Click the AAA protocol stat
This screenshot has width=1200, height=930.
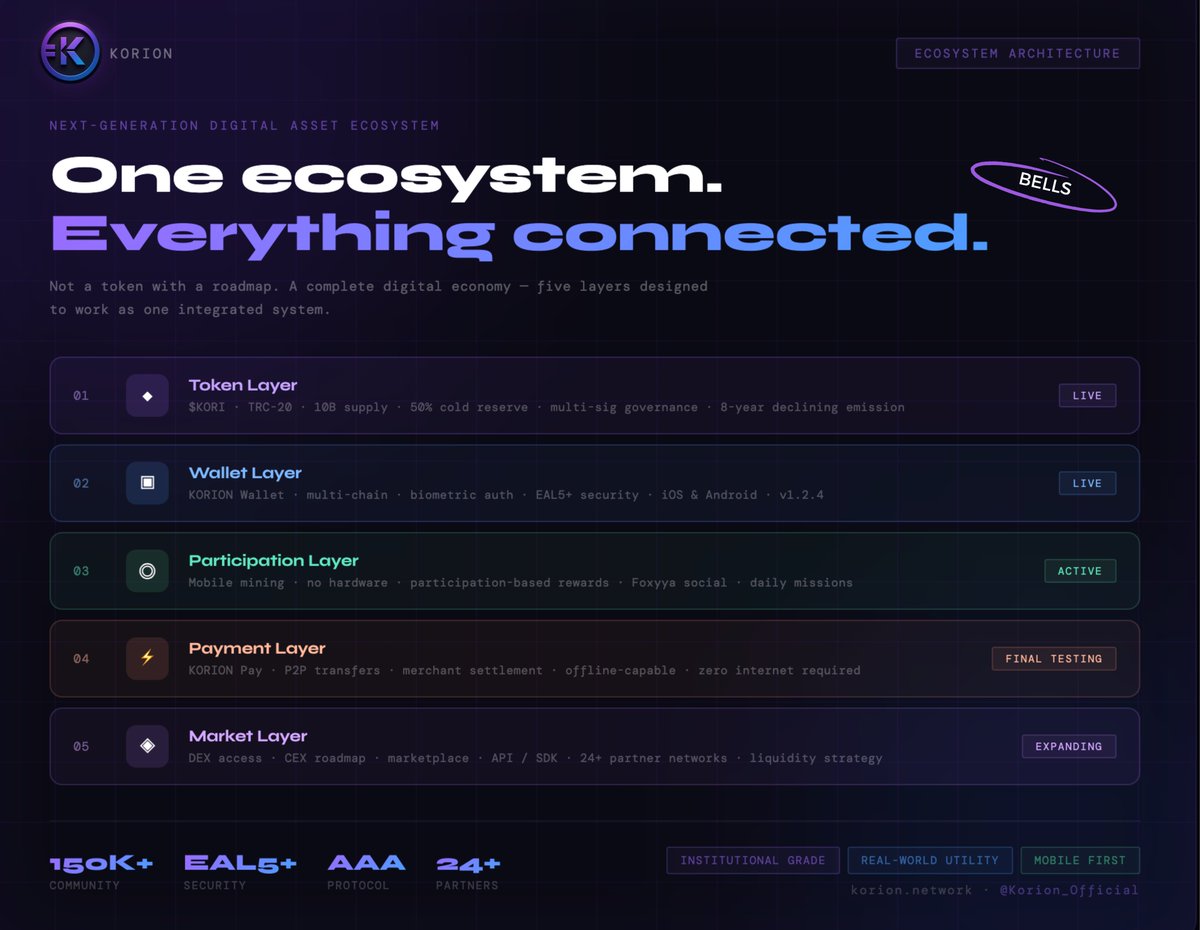coord(366,871)
